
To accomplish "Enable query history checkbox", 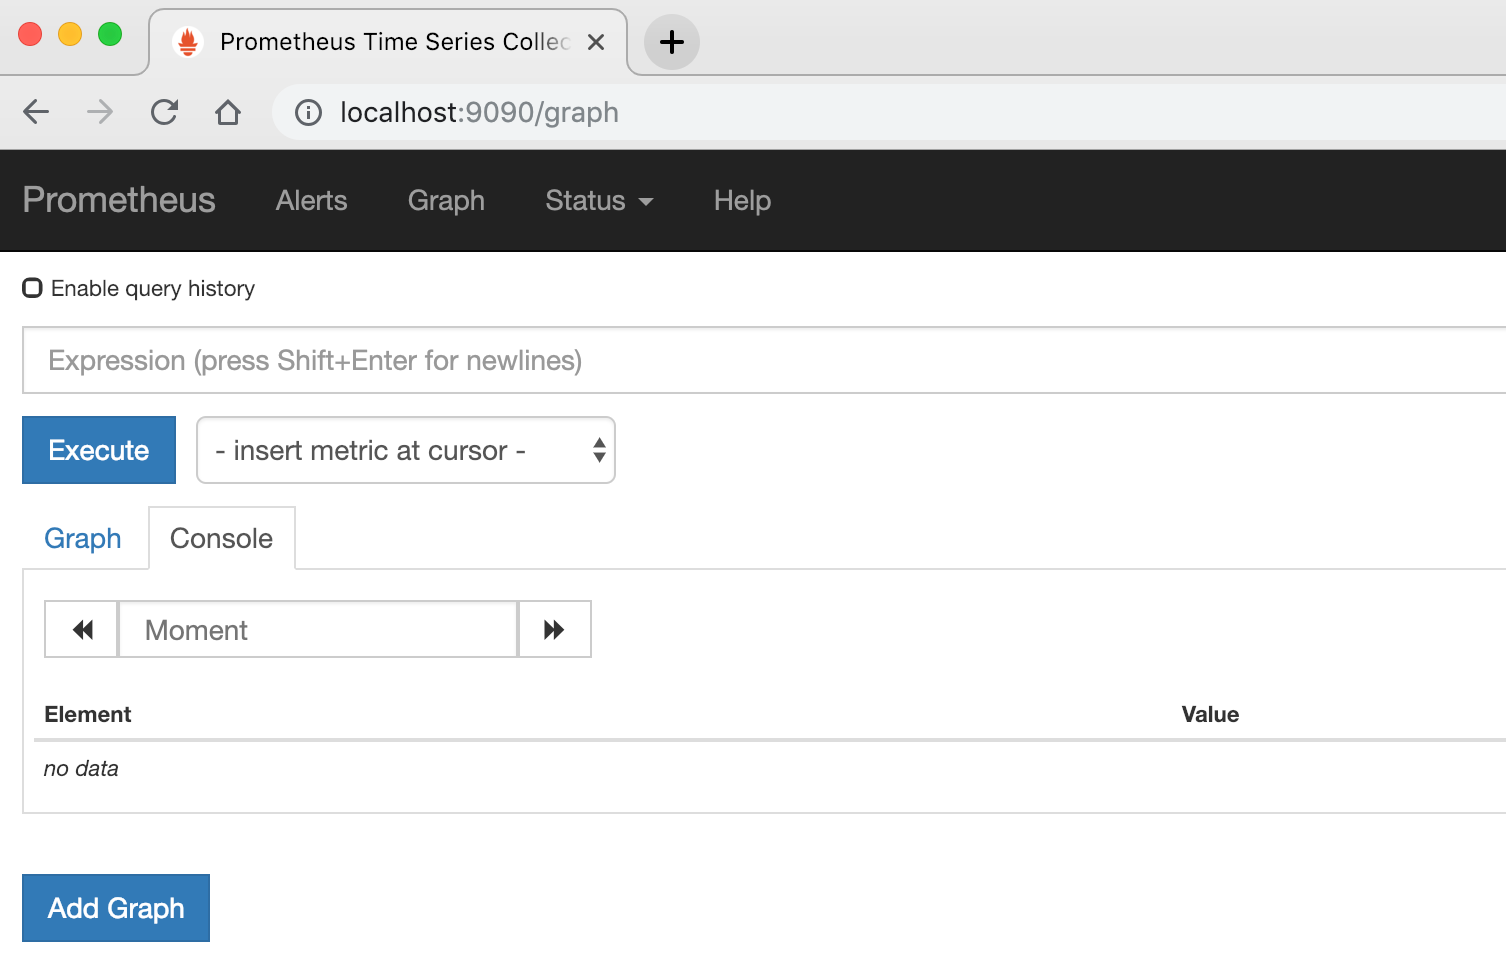I will (x=33, y=288).
